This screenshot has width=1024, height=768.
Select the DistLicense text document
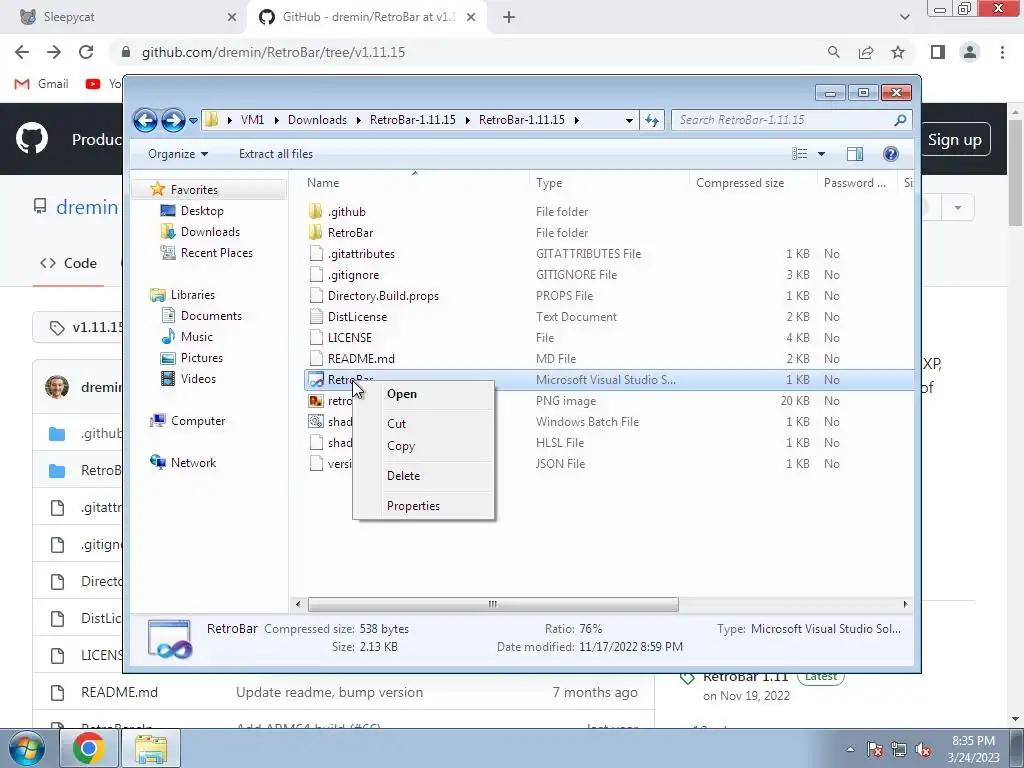[x=357, y=317]
